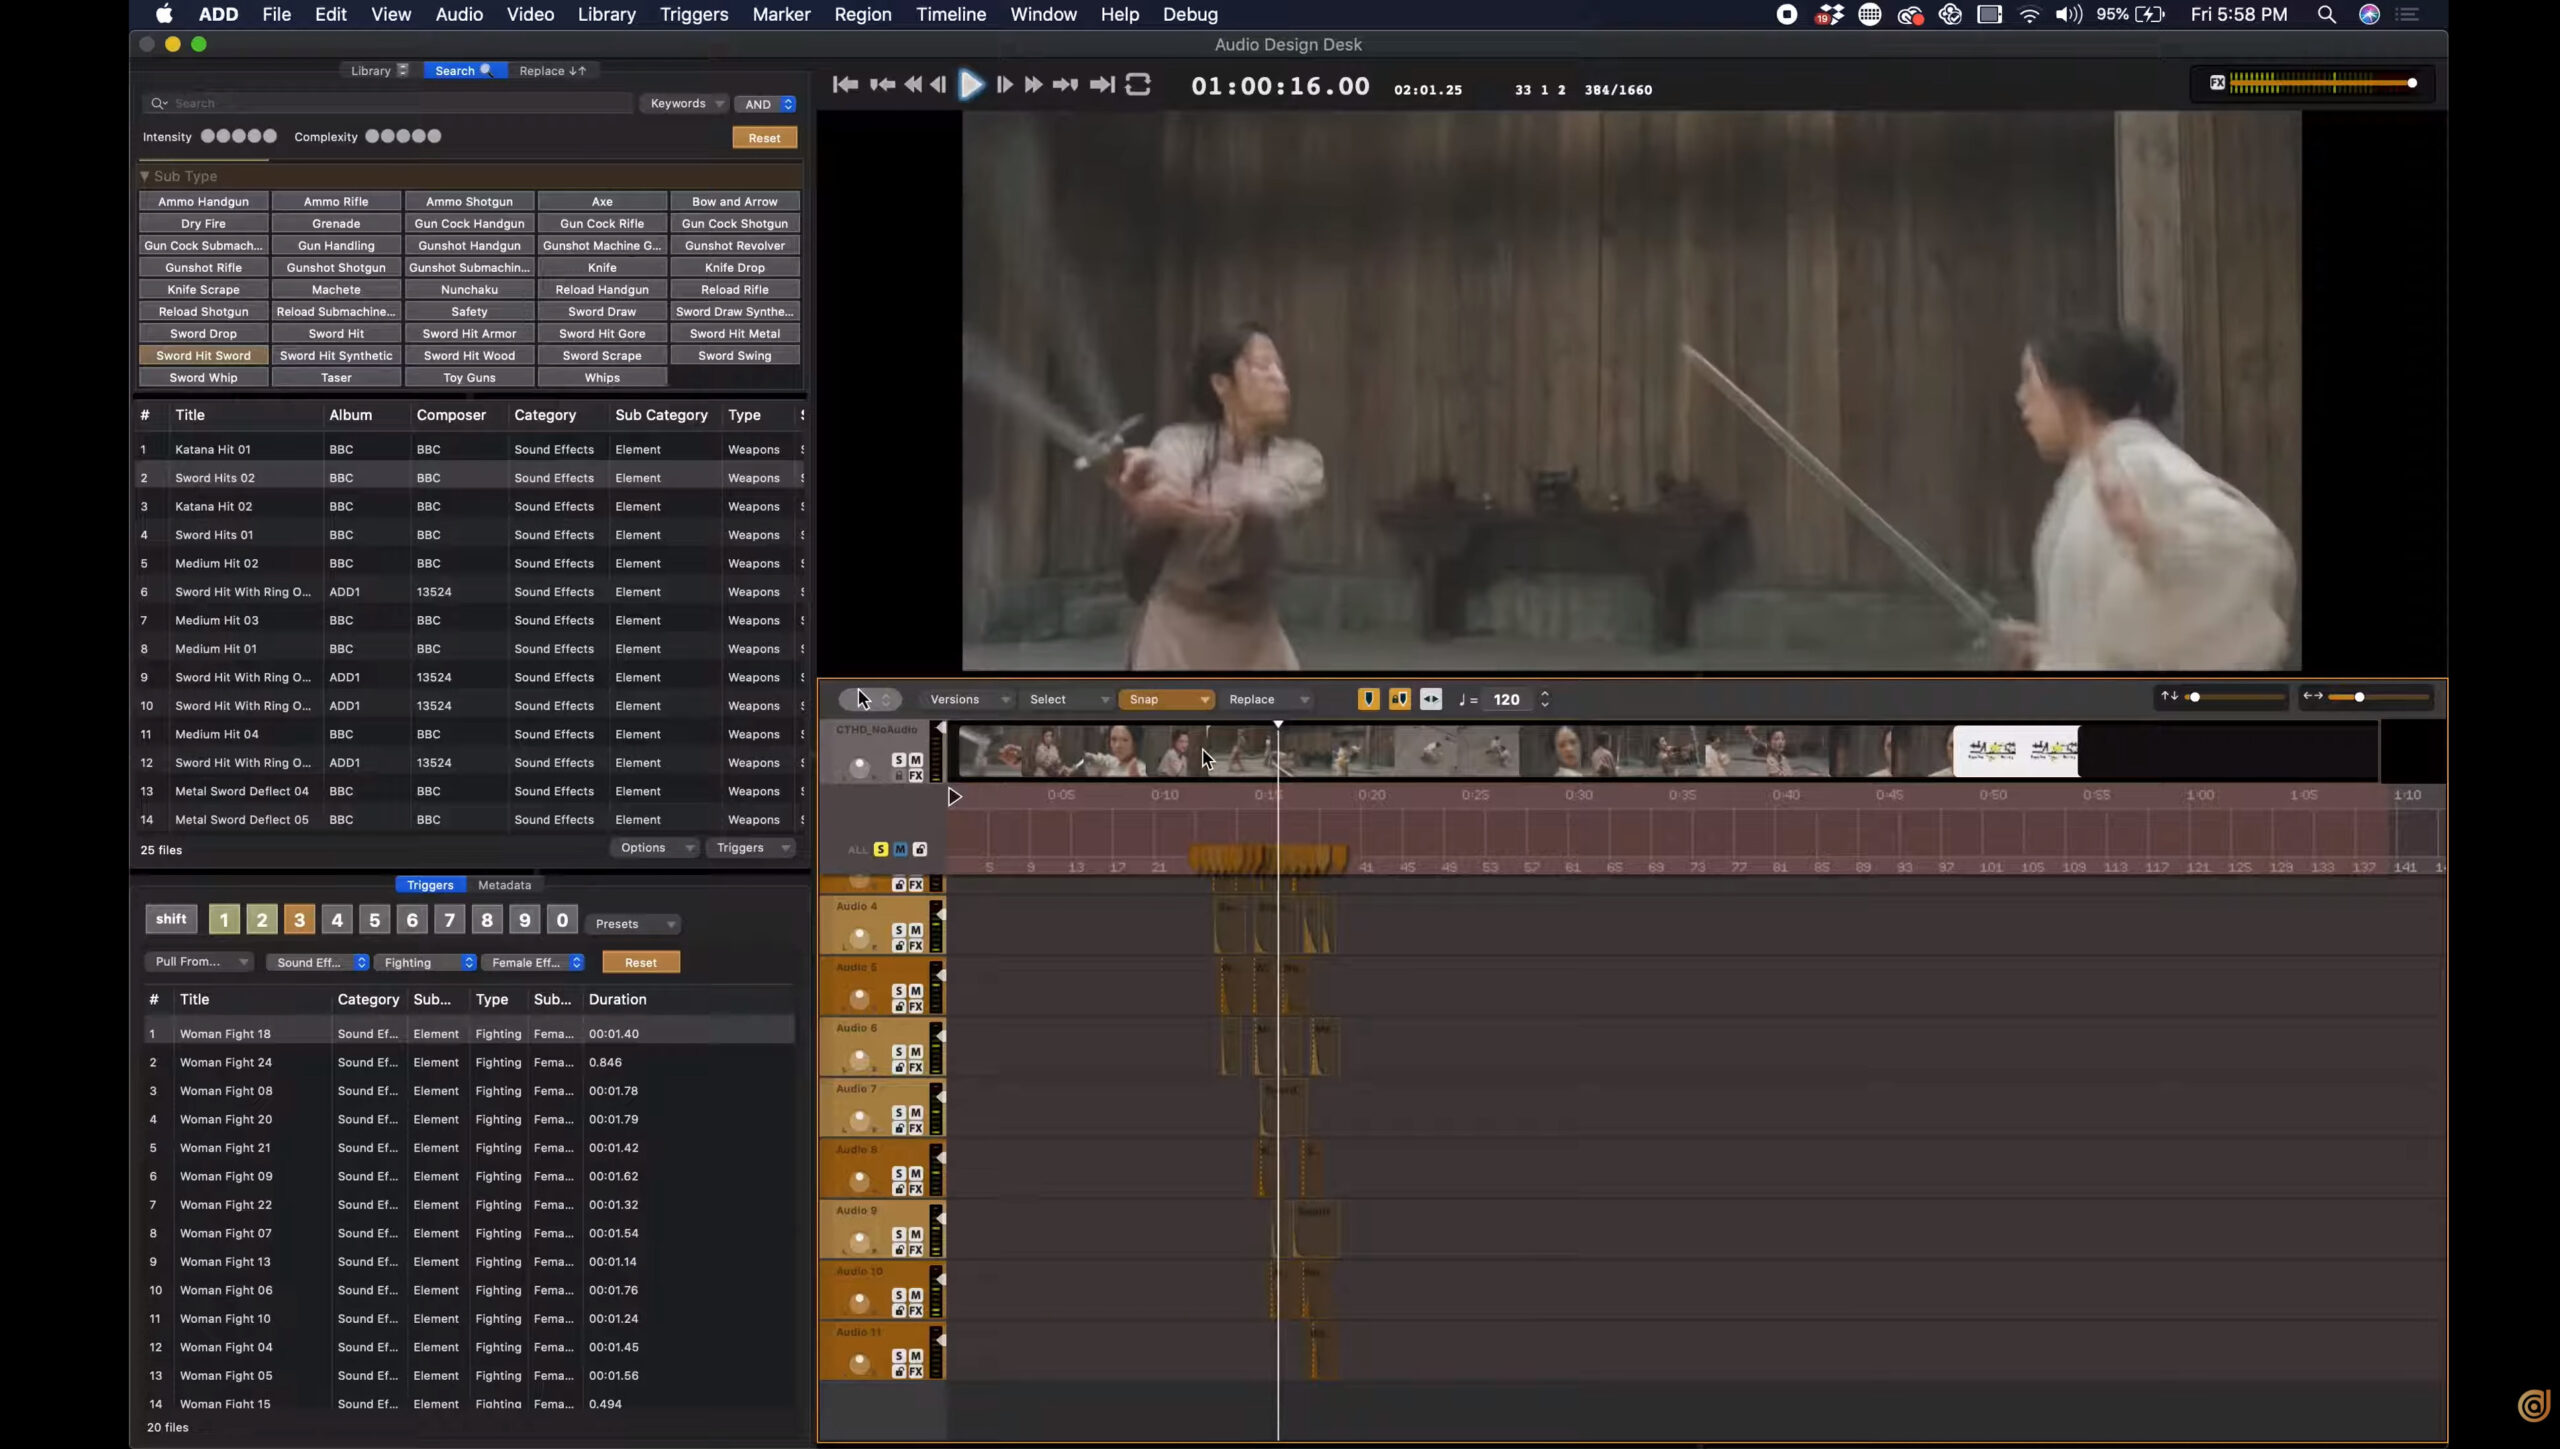Select the Sword Swing sub type

point(734,355)
